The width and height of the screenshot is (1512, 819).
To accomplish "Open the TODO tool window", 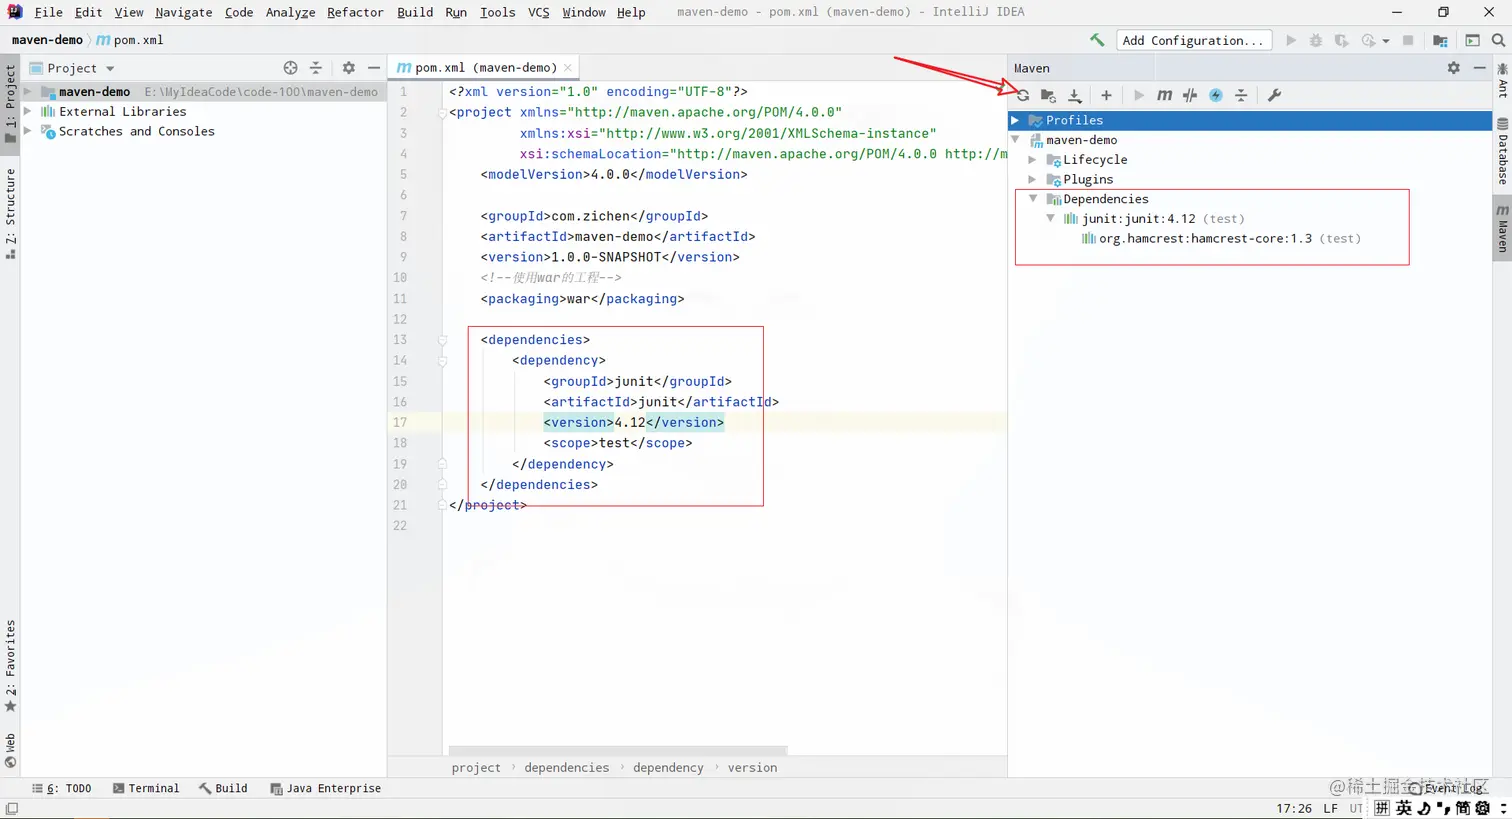I will pyautogui.click(x=62, y=788).
